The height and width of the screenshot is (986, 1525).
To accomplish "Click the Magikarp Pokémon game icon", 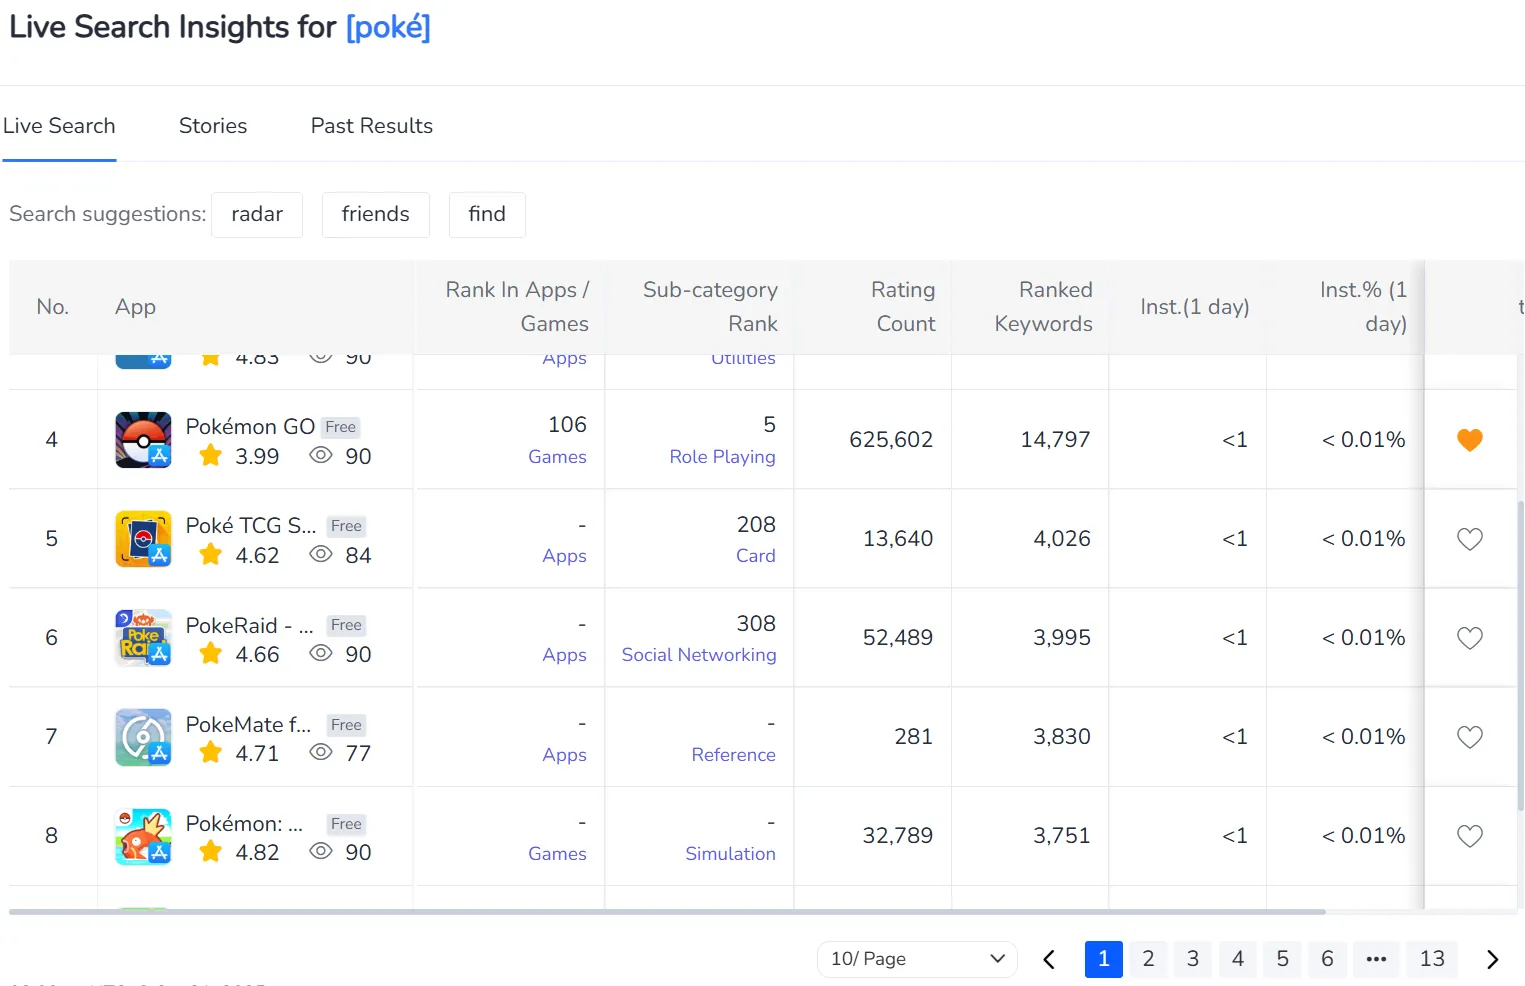I will [143, 836].
